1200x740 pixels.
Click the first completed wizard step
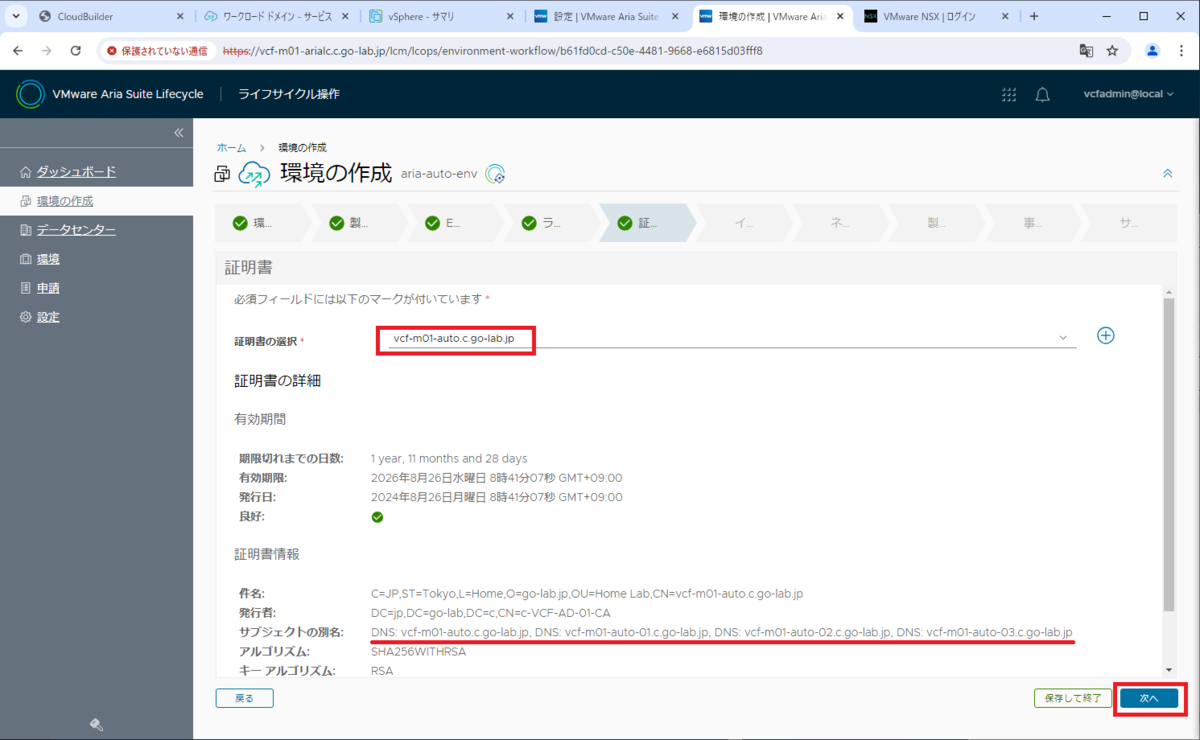(x=260, y=223)
